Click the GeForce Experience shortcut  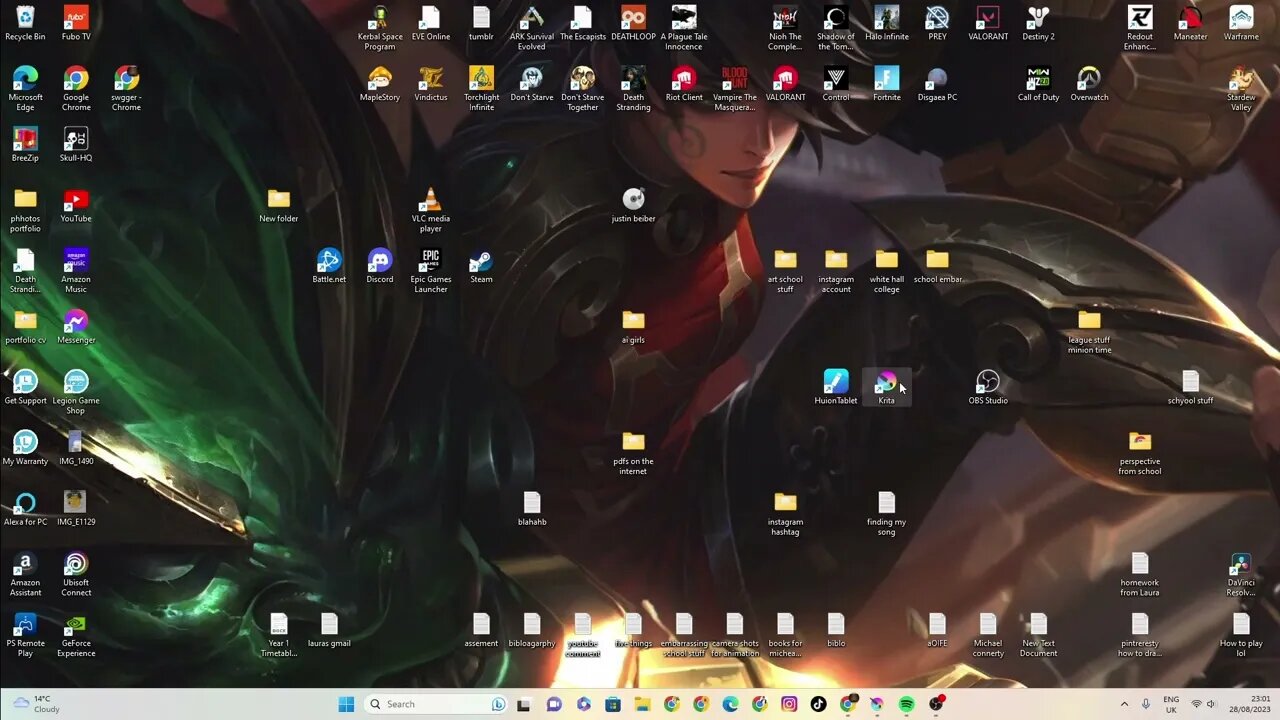tap(76, 635)
